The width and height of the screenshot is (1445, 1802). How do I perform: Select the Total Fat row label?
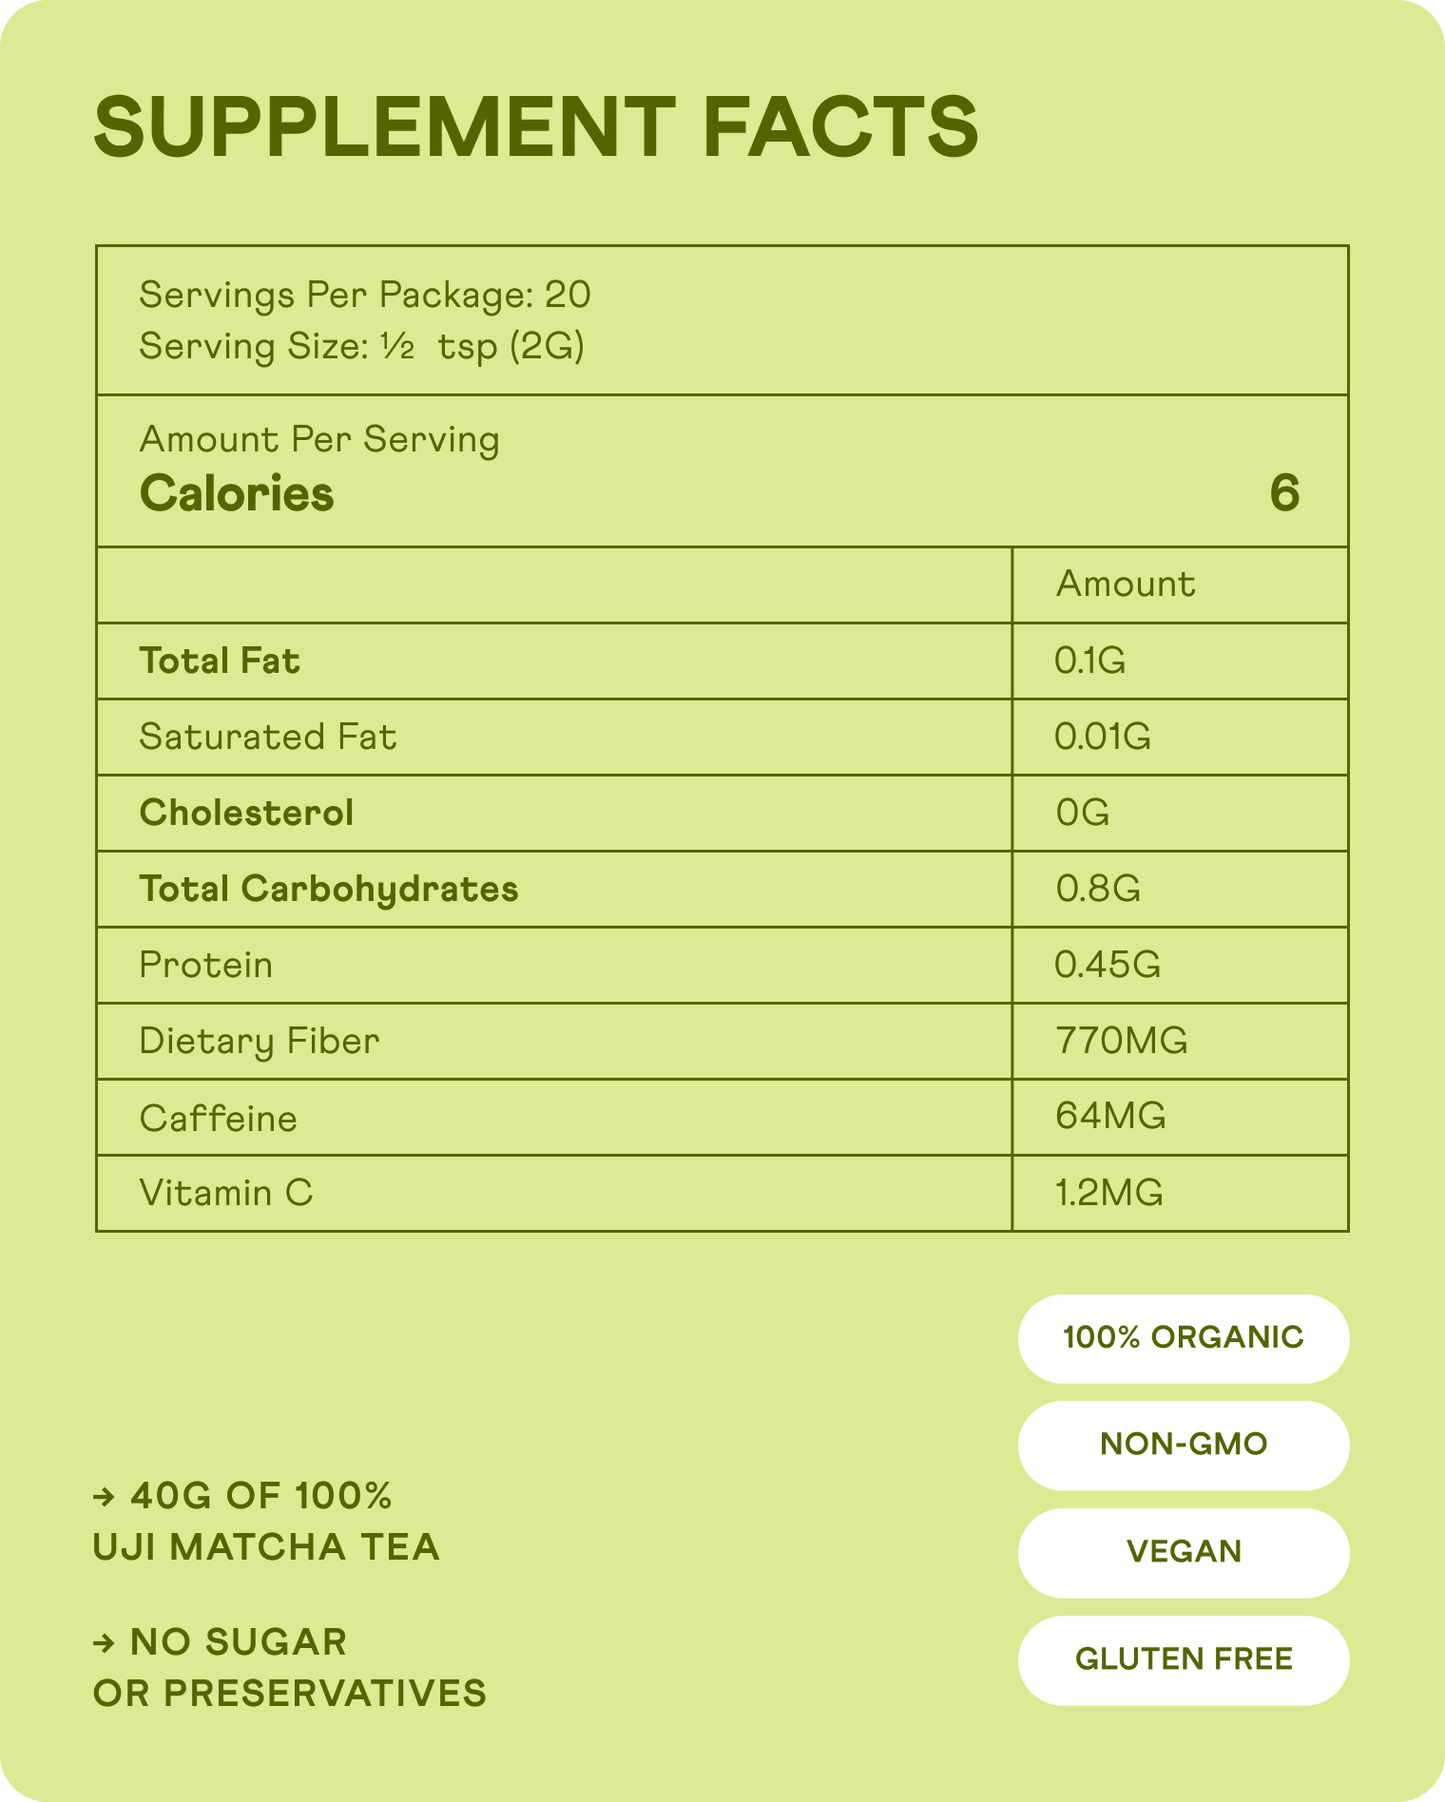(x=220, y=661)
